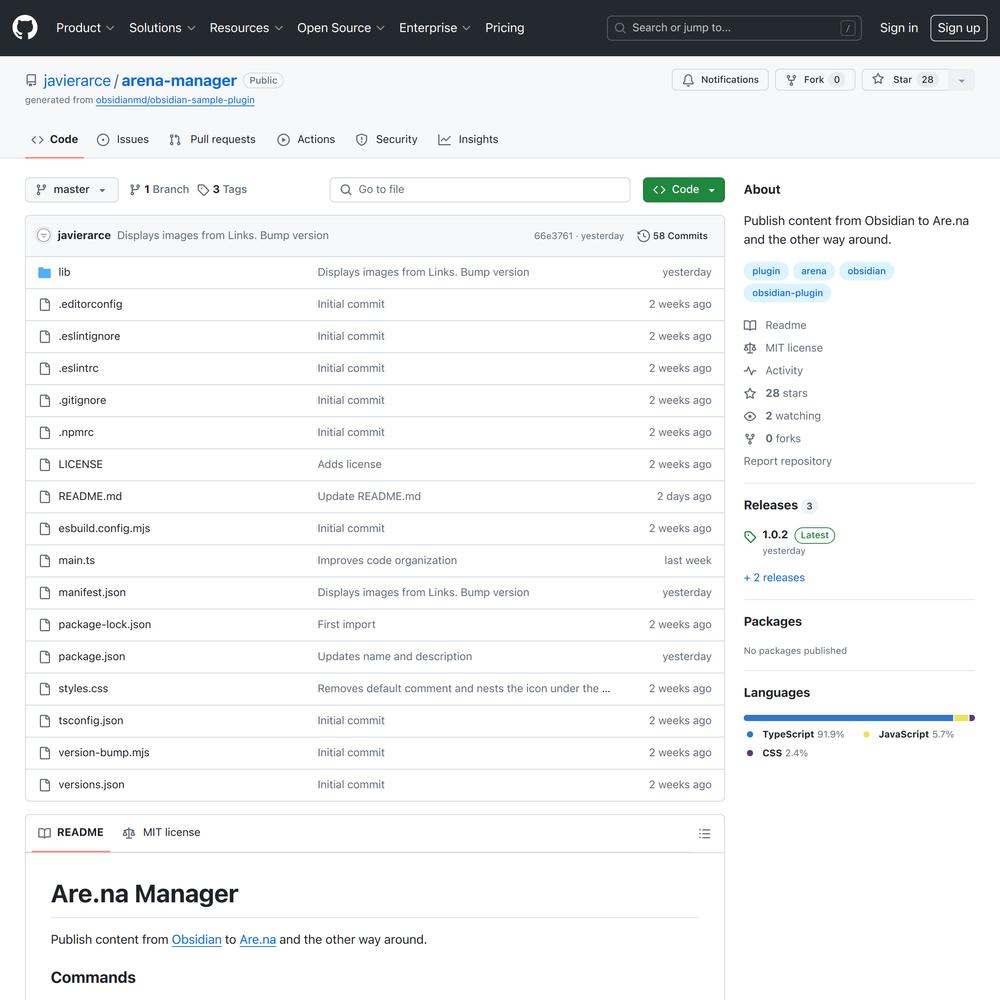Click the javierarce commit avatar icon
This screenshot has height=1000, width=1000.
pyautogui.click(x=43, y=235)
